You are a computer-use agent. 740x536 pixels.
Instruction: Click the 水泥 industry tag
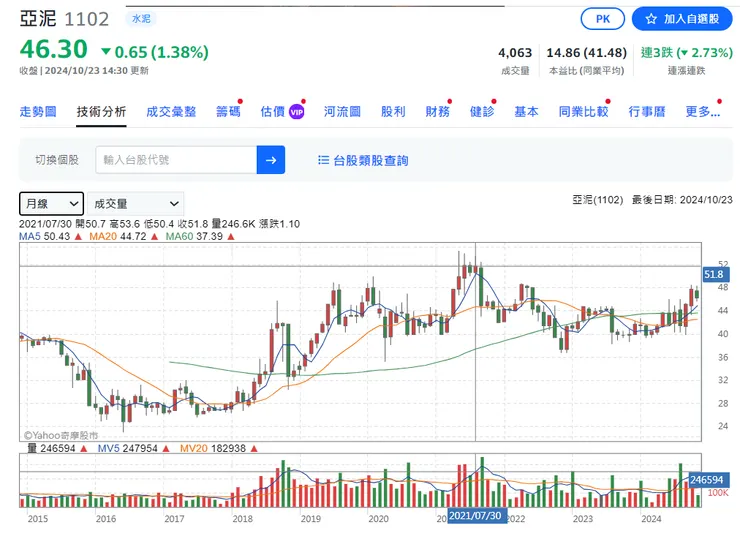pyautogui.click(x=141, y=19)
